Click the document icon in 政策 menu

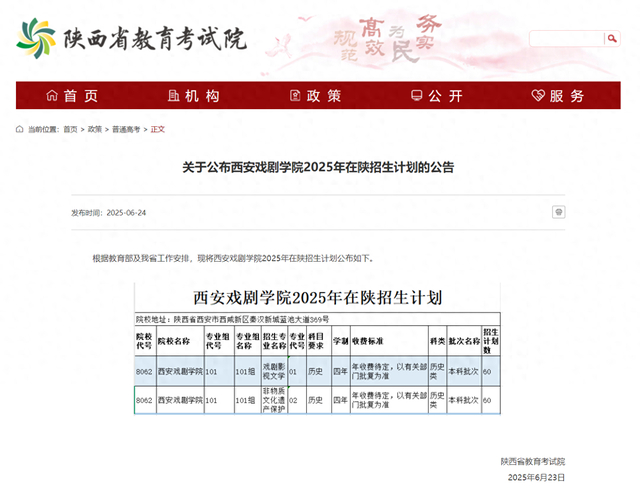[295, 95]
